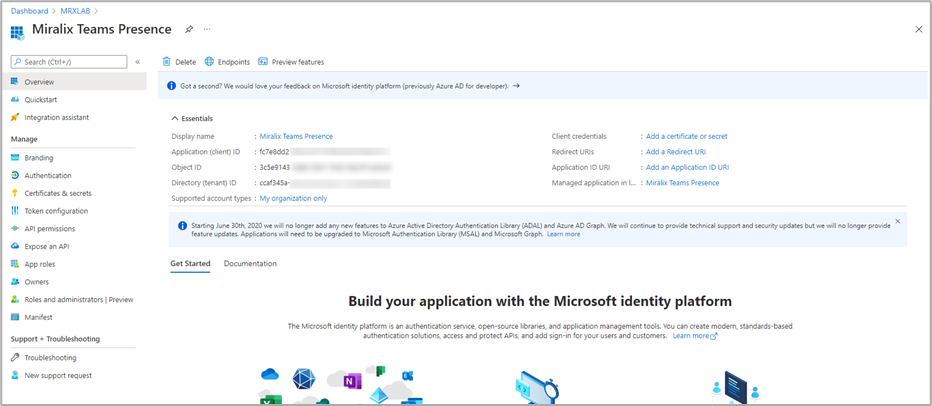Click the Owners people icon

[x=15, y=282]
